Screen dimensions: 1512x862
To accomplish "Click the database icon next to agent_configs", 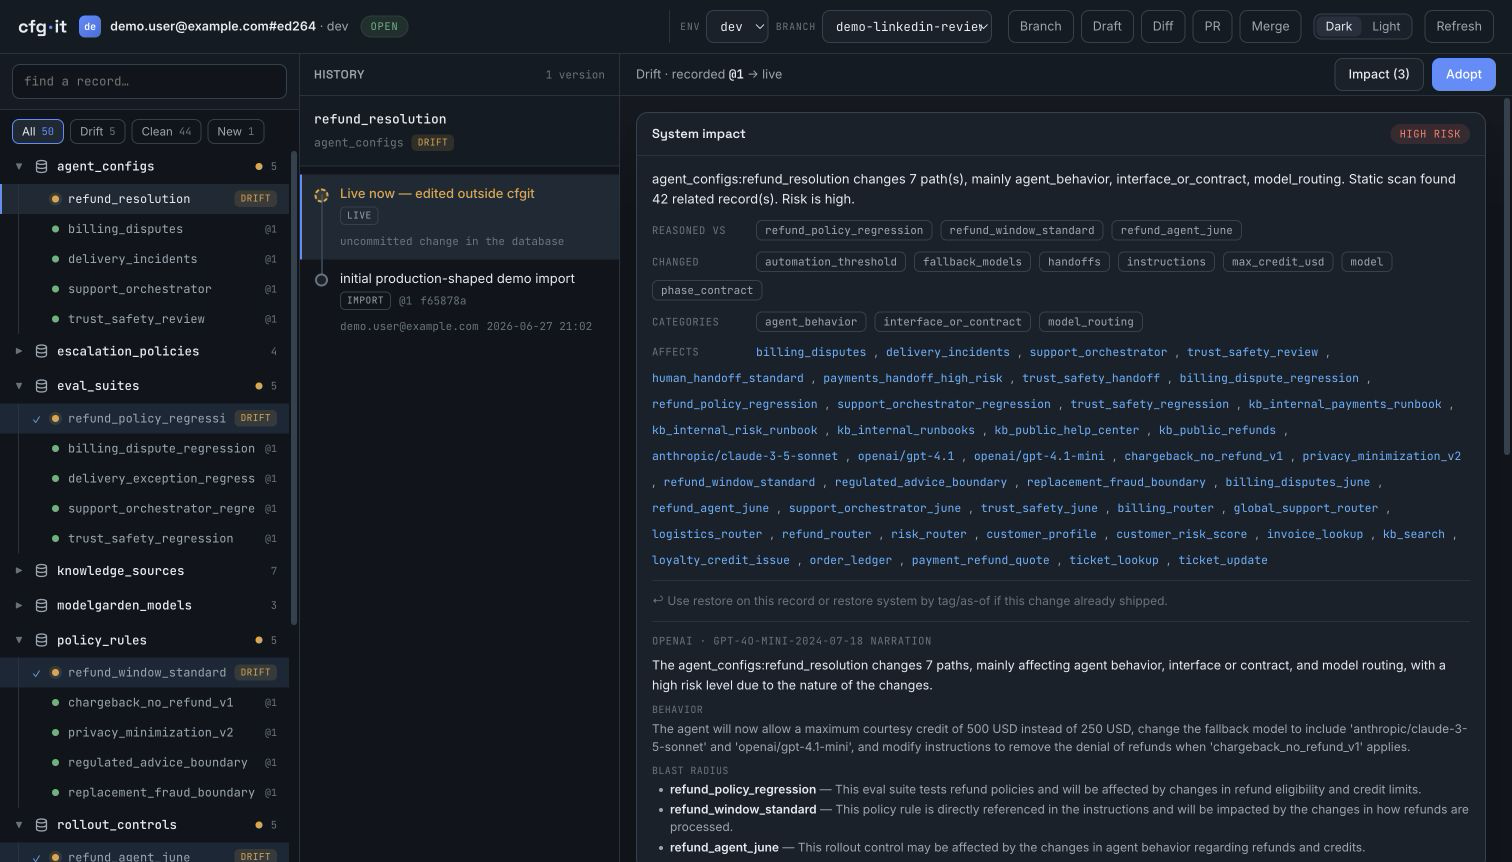I will [x=41, y=166].
